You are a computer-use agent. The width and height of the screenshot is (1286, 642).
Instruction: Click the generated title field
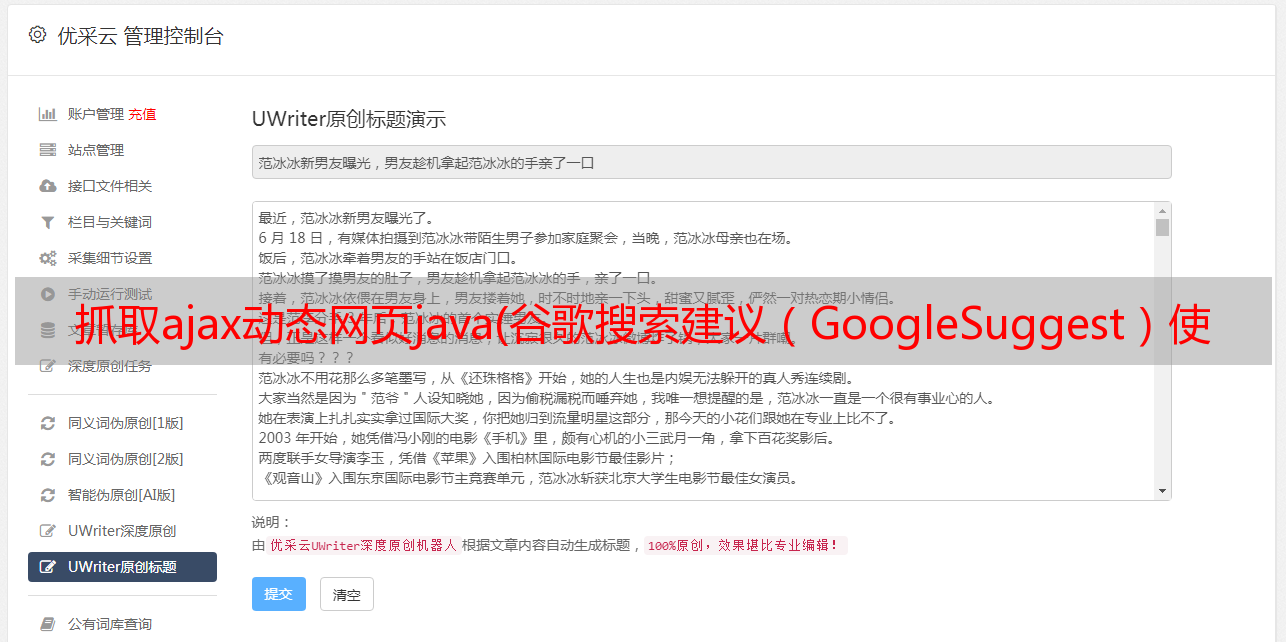[x=711, y=162]
